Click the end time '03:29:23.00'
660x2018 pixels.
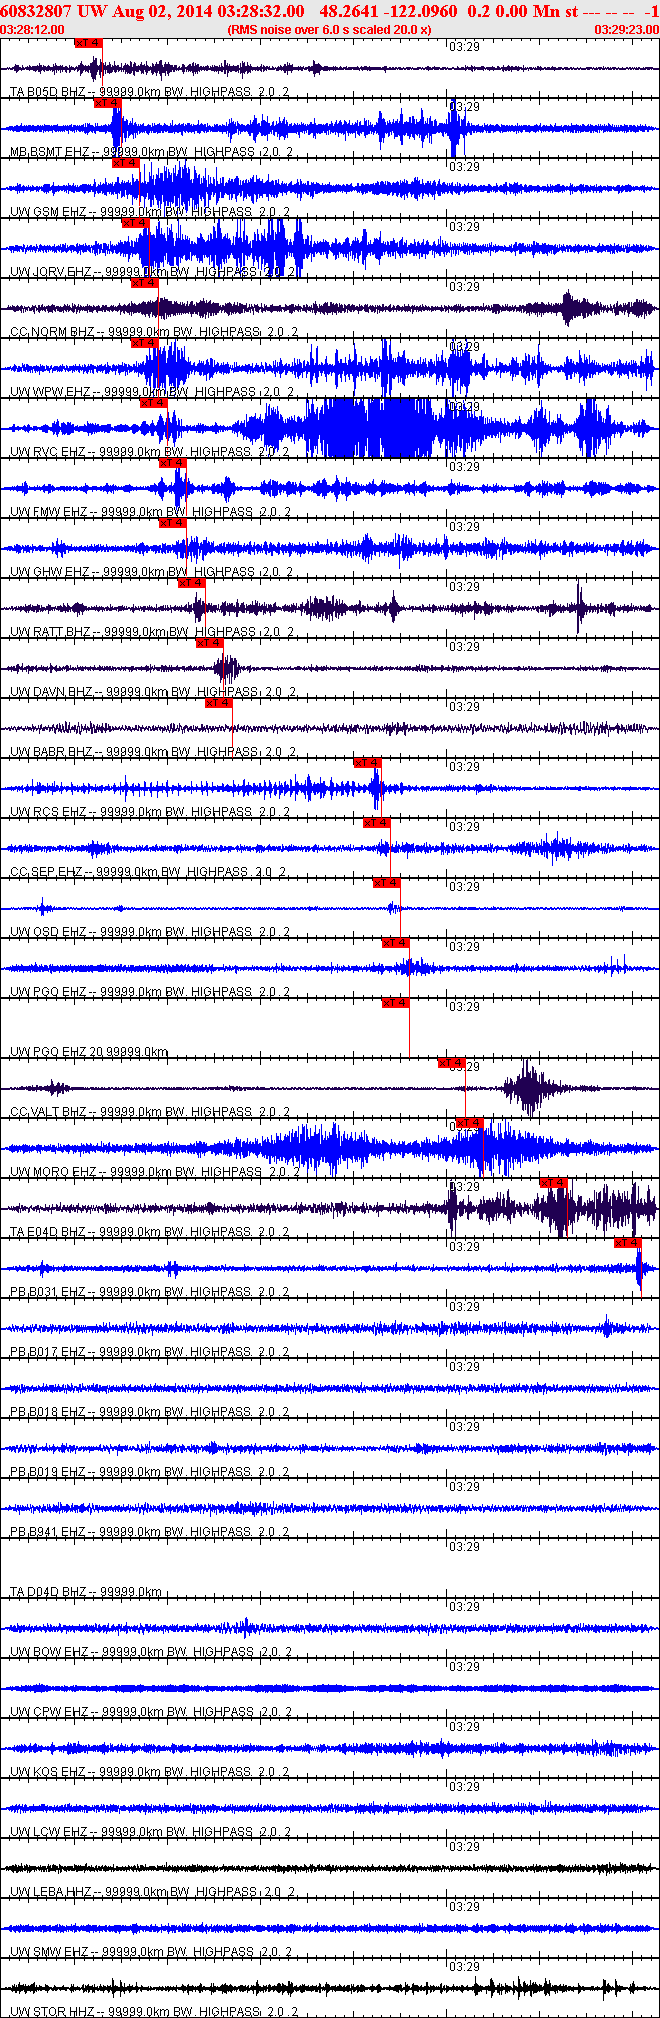pos(627,30)
